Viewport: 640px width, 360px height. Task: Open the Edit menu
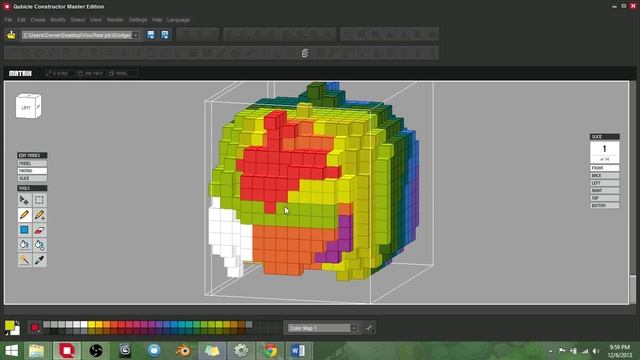click(21, 20)
